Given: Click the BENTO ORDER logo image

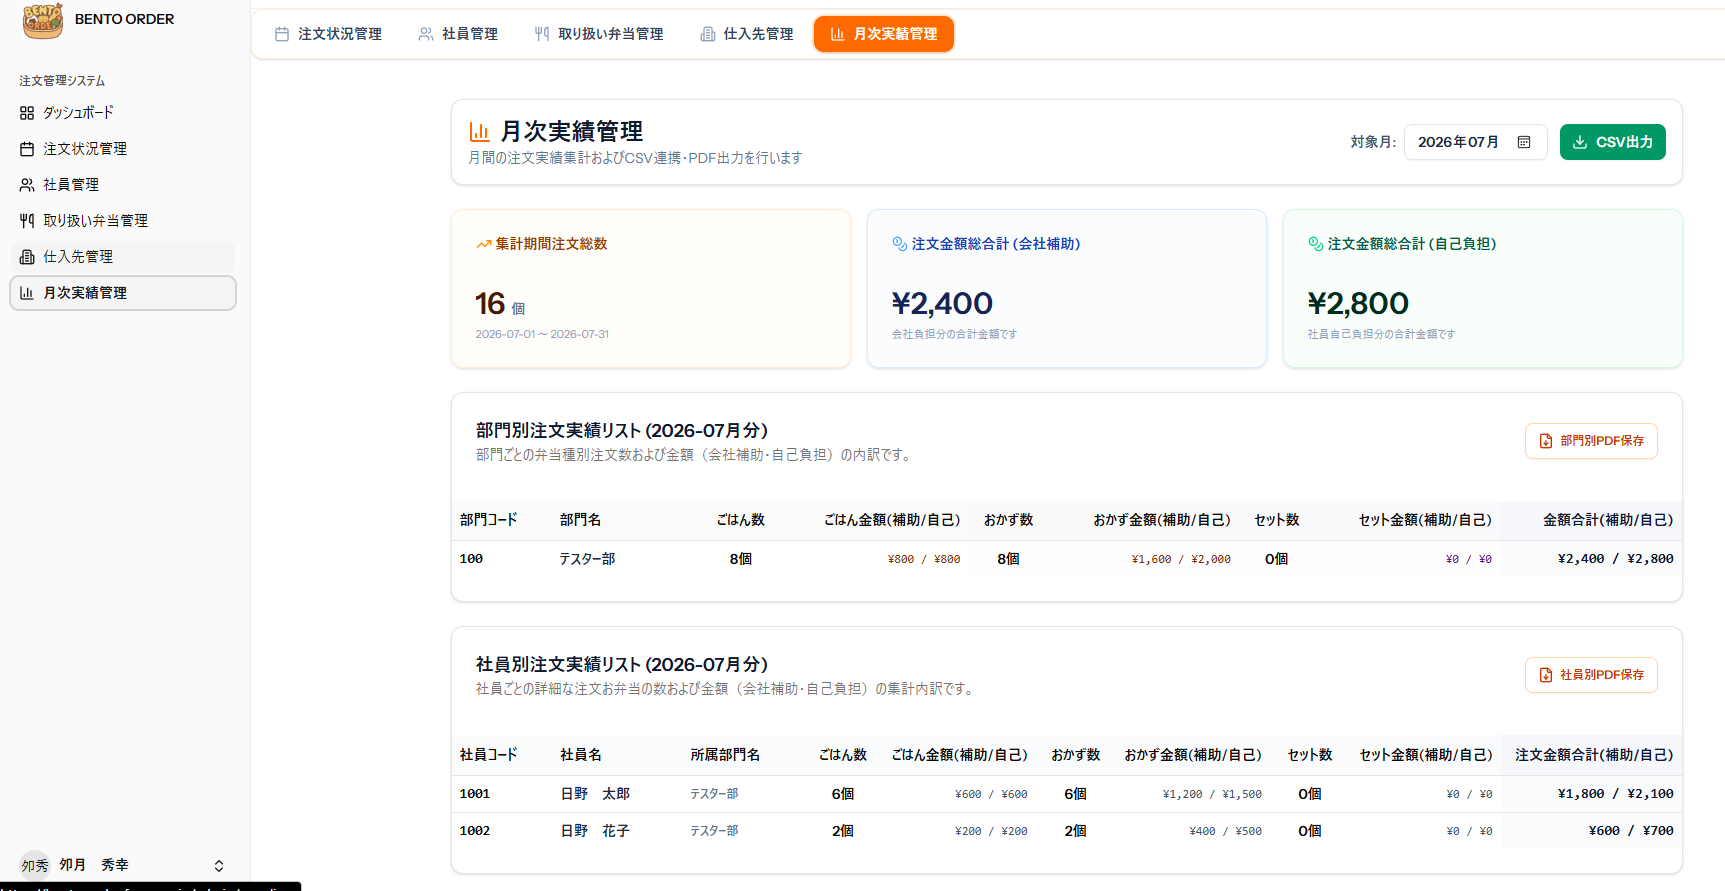Looking at the screenshot, I should [x=43, y=20].
